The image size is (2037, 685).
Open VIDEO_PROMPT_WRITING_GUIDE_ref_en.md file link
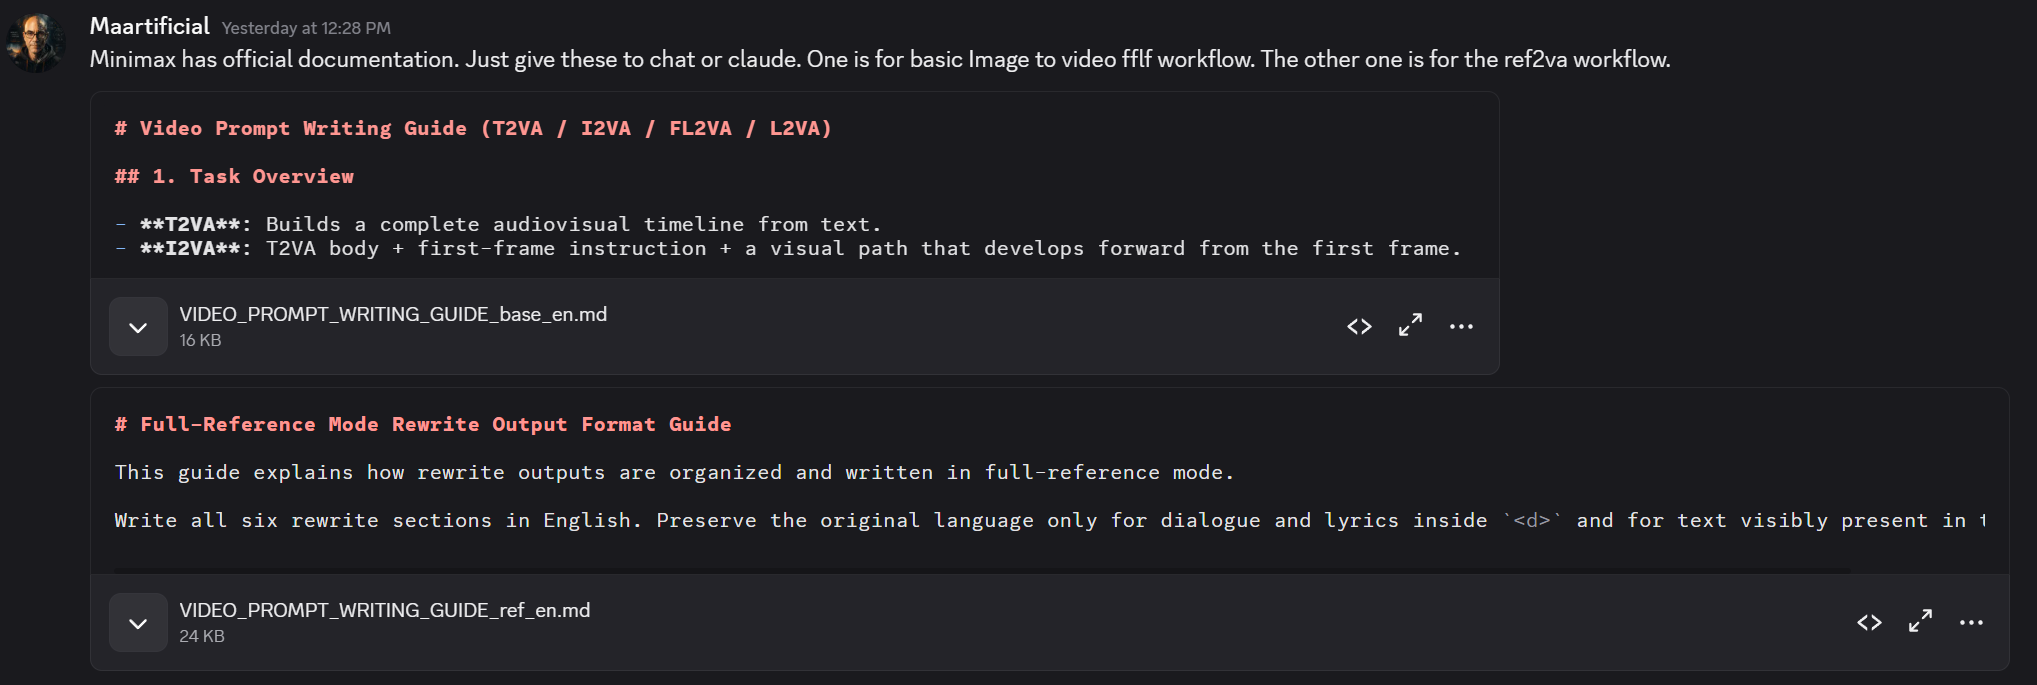point(385,610)
